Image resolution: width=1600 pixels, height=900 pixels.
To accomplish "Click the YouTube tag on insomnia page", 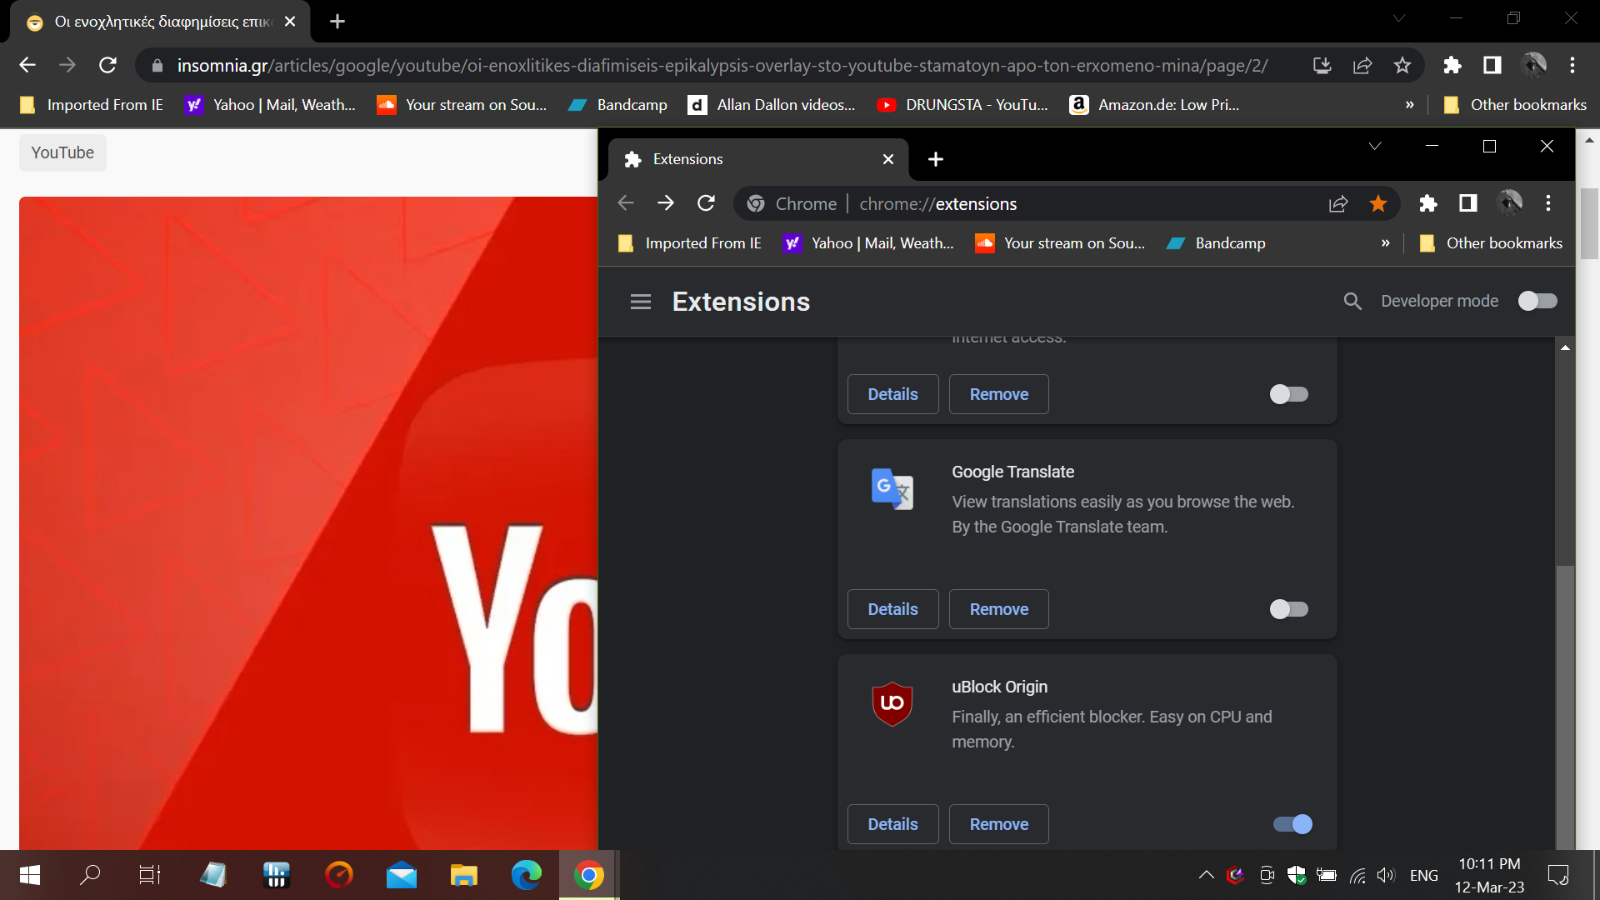I will coord(63,152).
